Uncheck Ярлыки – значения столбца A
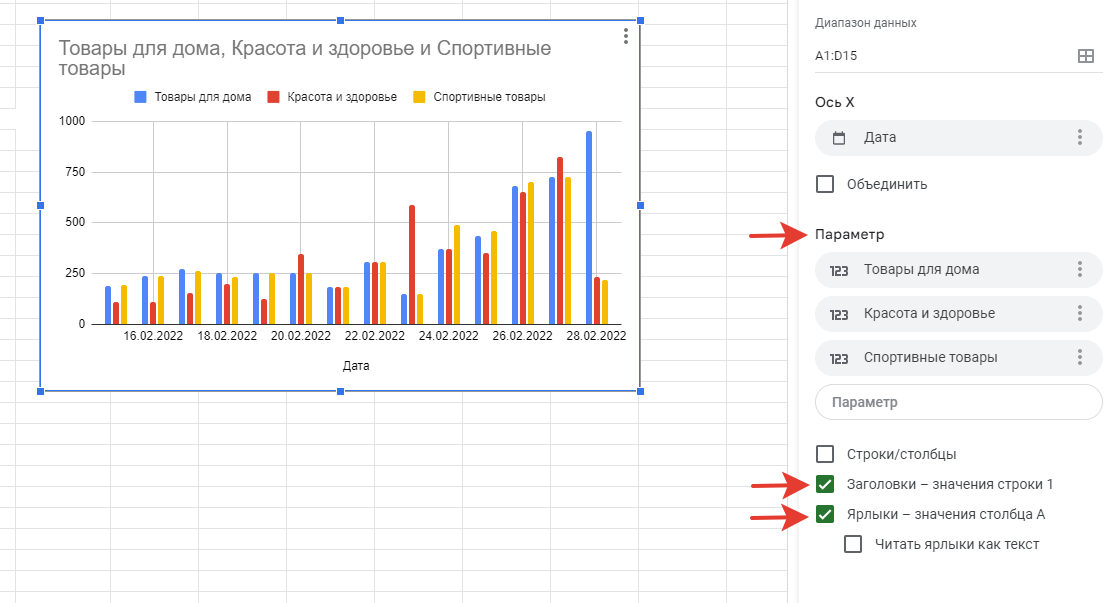1116x603 pixels. pyautogui.click(x=825, y=515)
